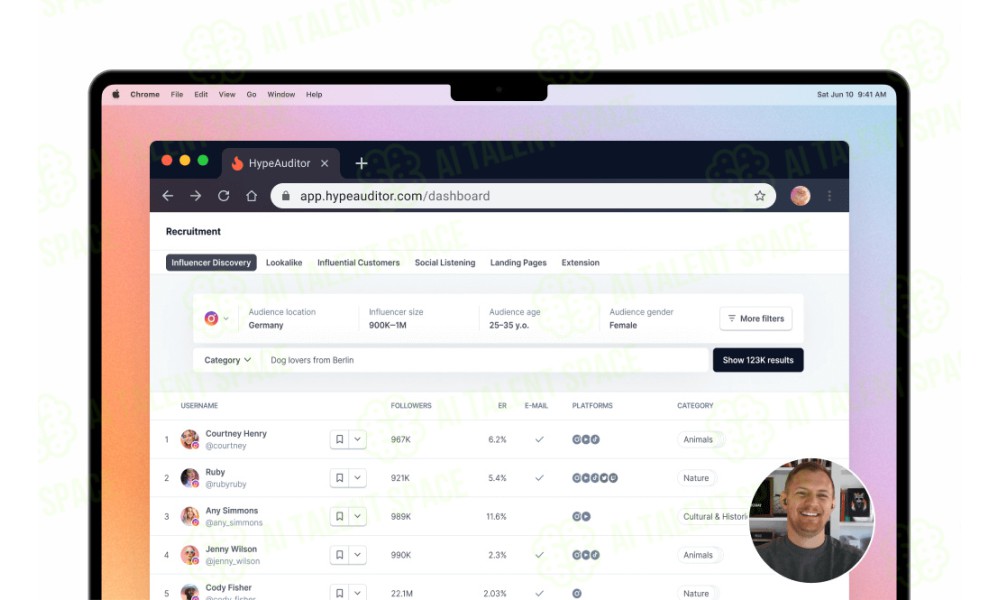Viewport: 1000px width, 600px height.
Task: Sort by the ER column header
Action: (502, 406)
